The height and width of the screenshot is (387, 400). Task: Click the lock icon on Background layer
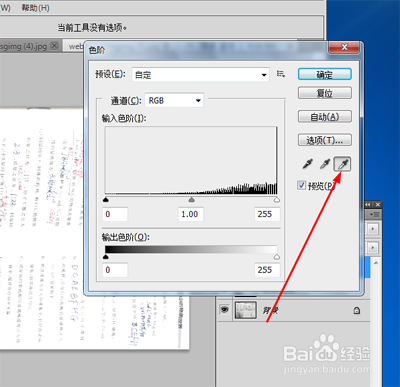(357, 311)
